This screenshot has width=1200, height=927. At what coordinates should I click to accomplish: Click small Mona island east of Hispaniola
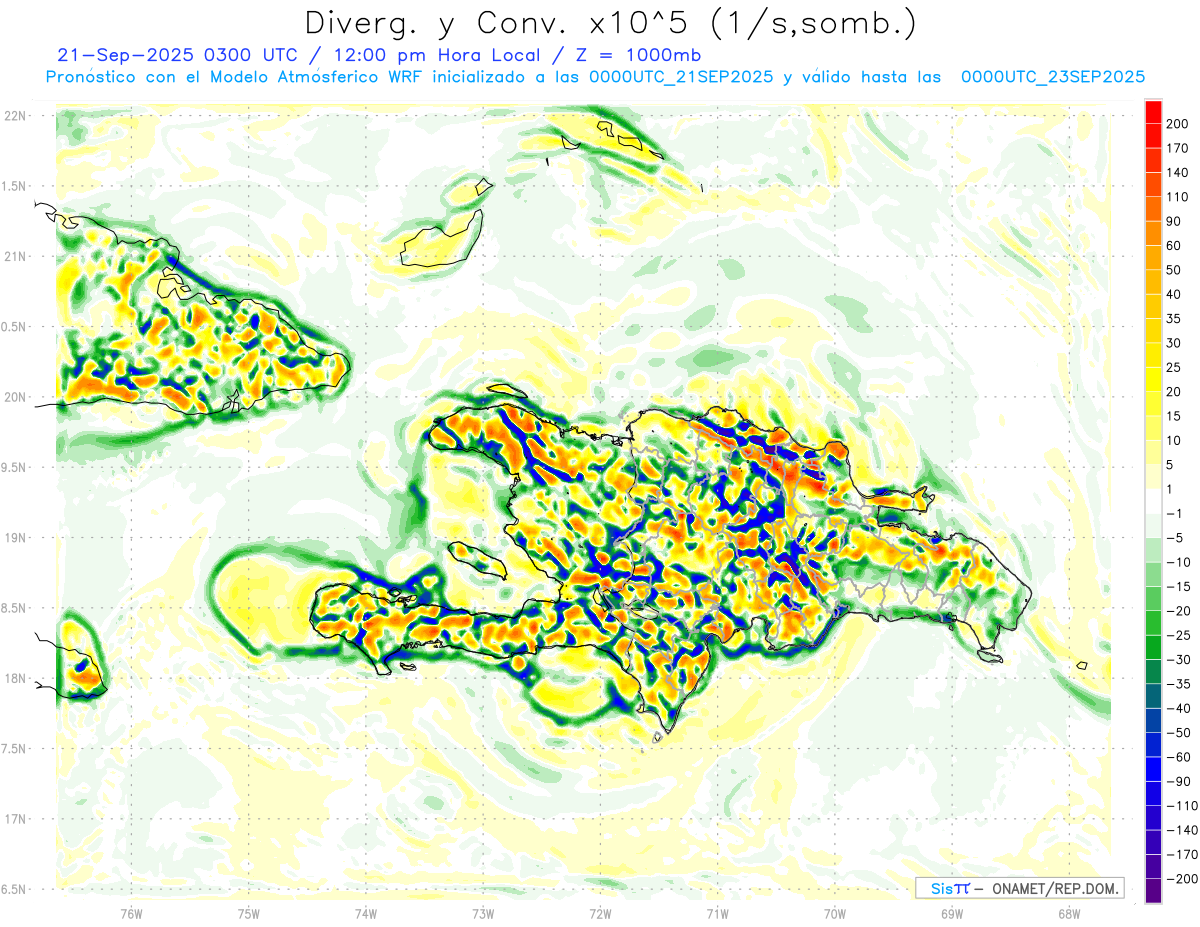[1081, 666]
